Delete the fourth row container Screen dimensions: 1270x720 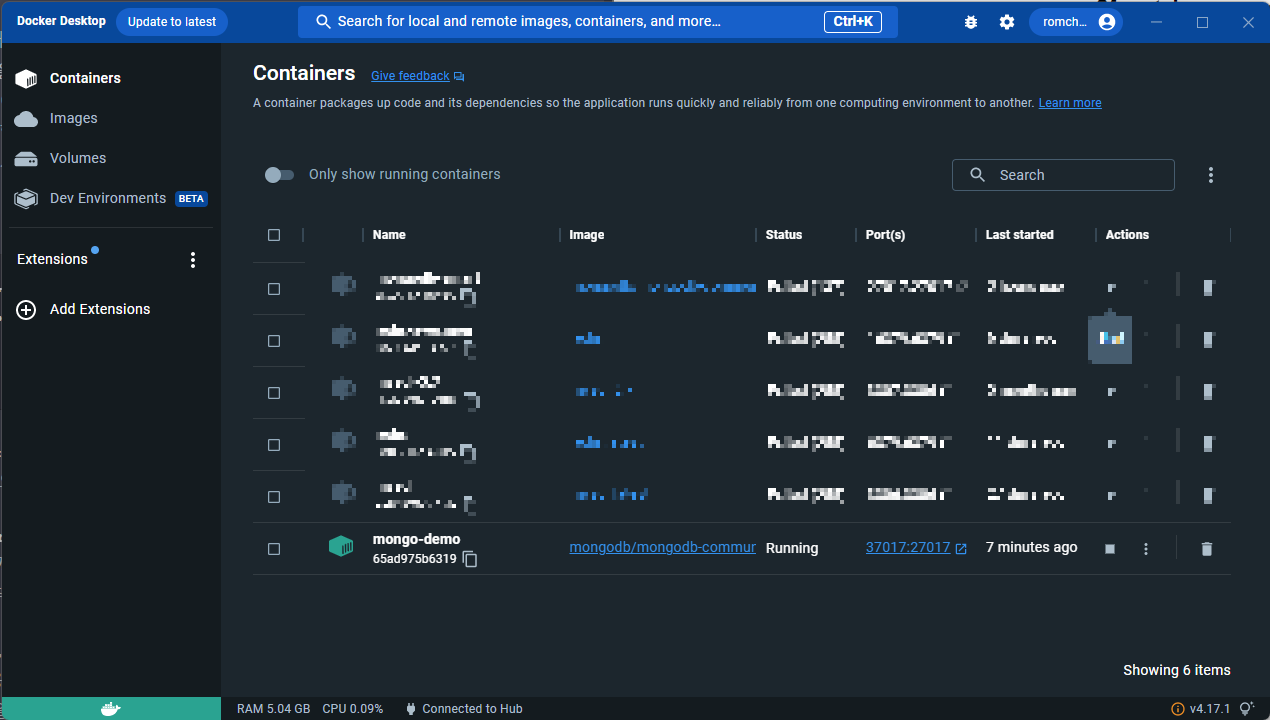(1209, 445)
